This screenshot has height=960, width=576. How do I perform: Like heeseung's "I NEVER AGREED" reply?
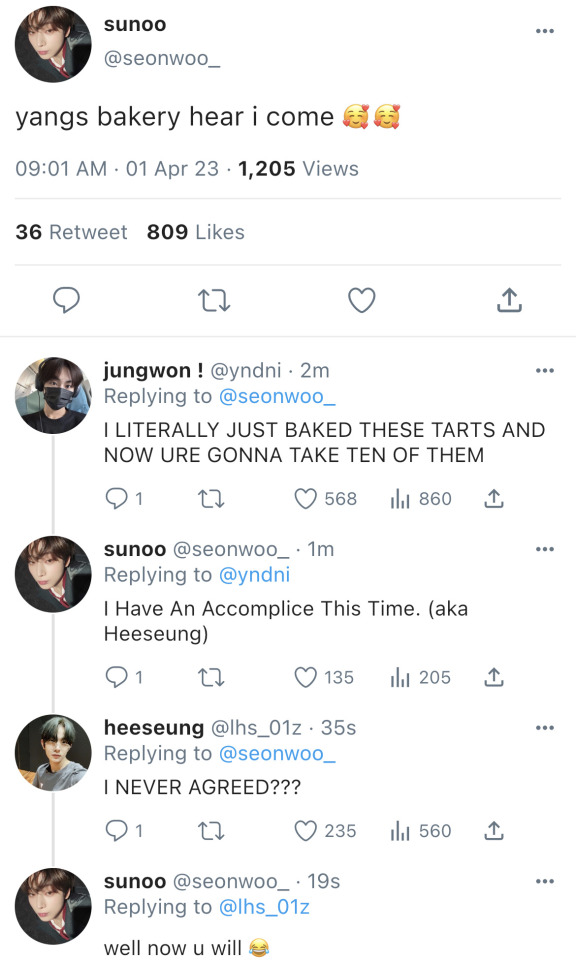click(305, 831)
